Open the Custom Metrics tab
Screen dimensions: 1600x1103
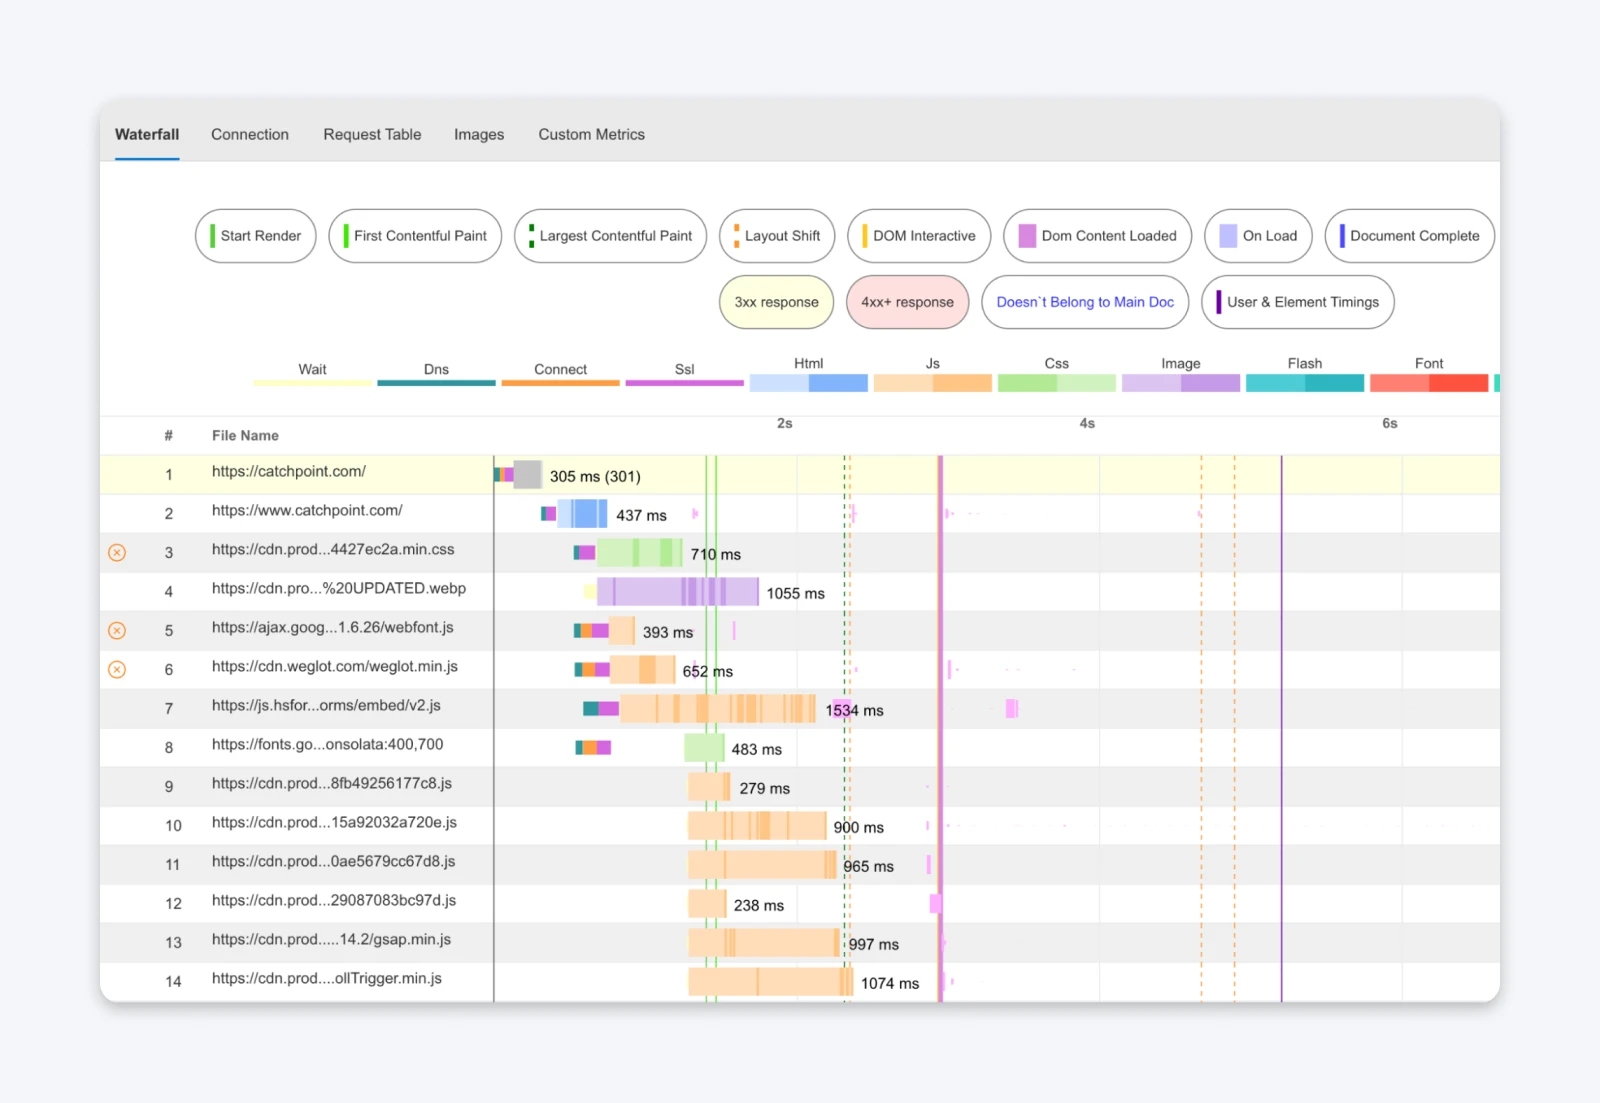pyautogui.click(x=591, y=134)
